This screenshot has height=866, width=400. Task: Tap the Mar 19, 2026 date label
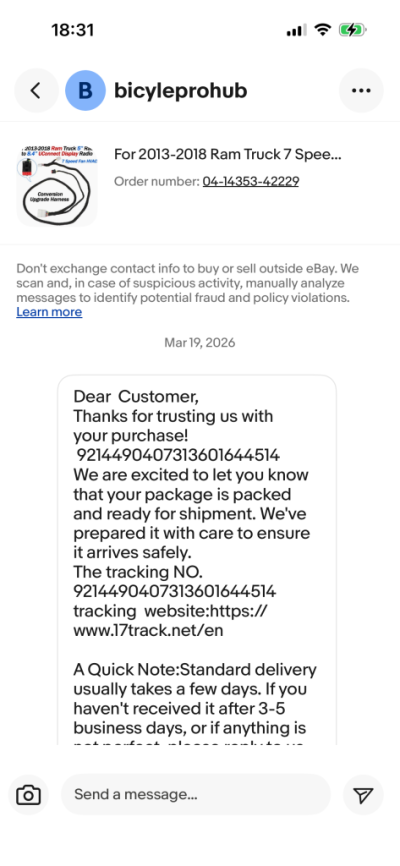[199, 342]
